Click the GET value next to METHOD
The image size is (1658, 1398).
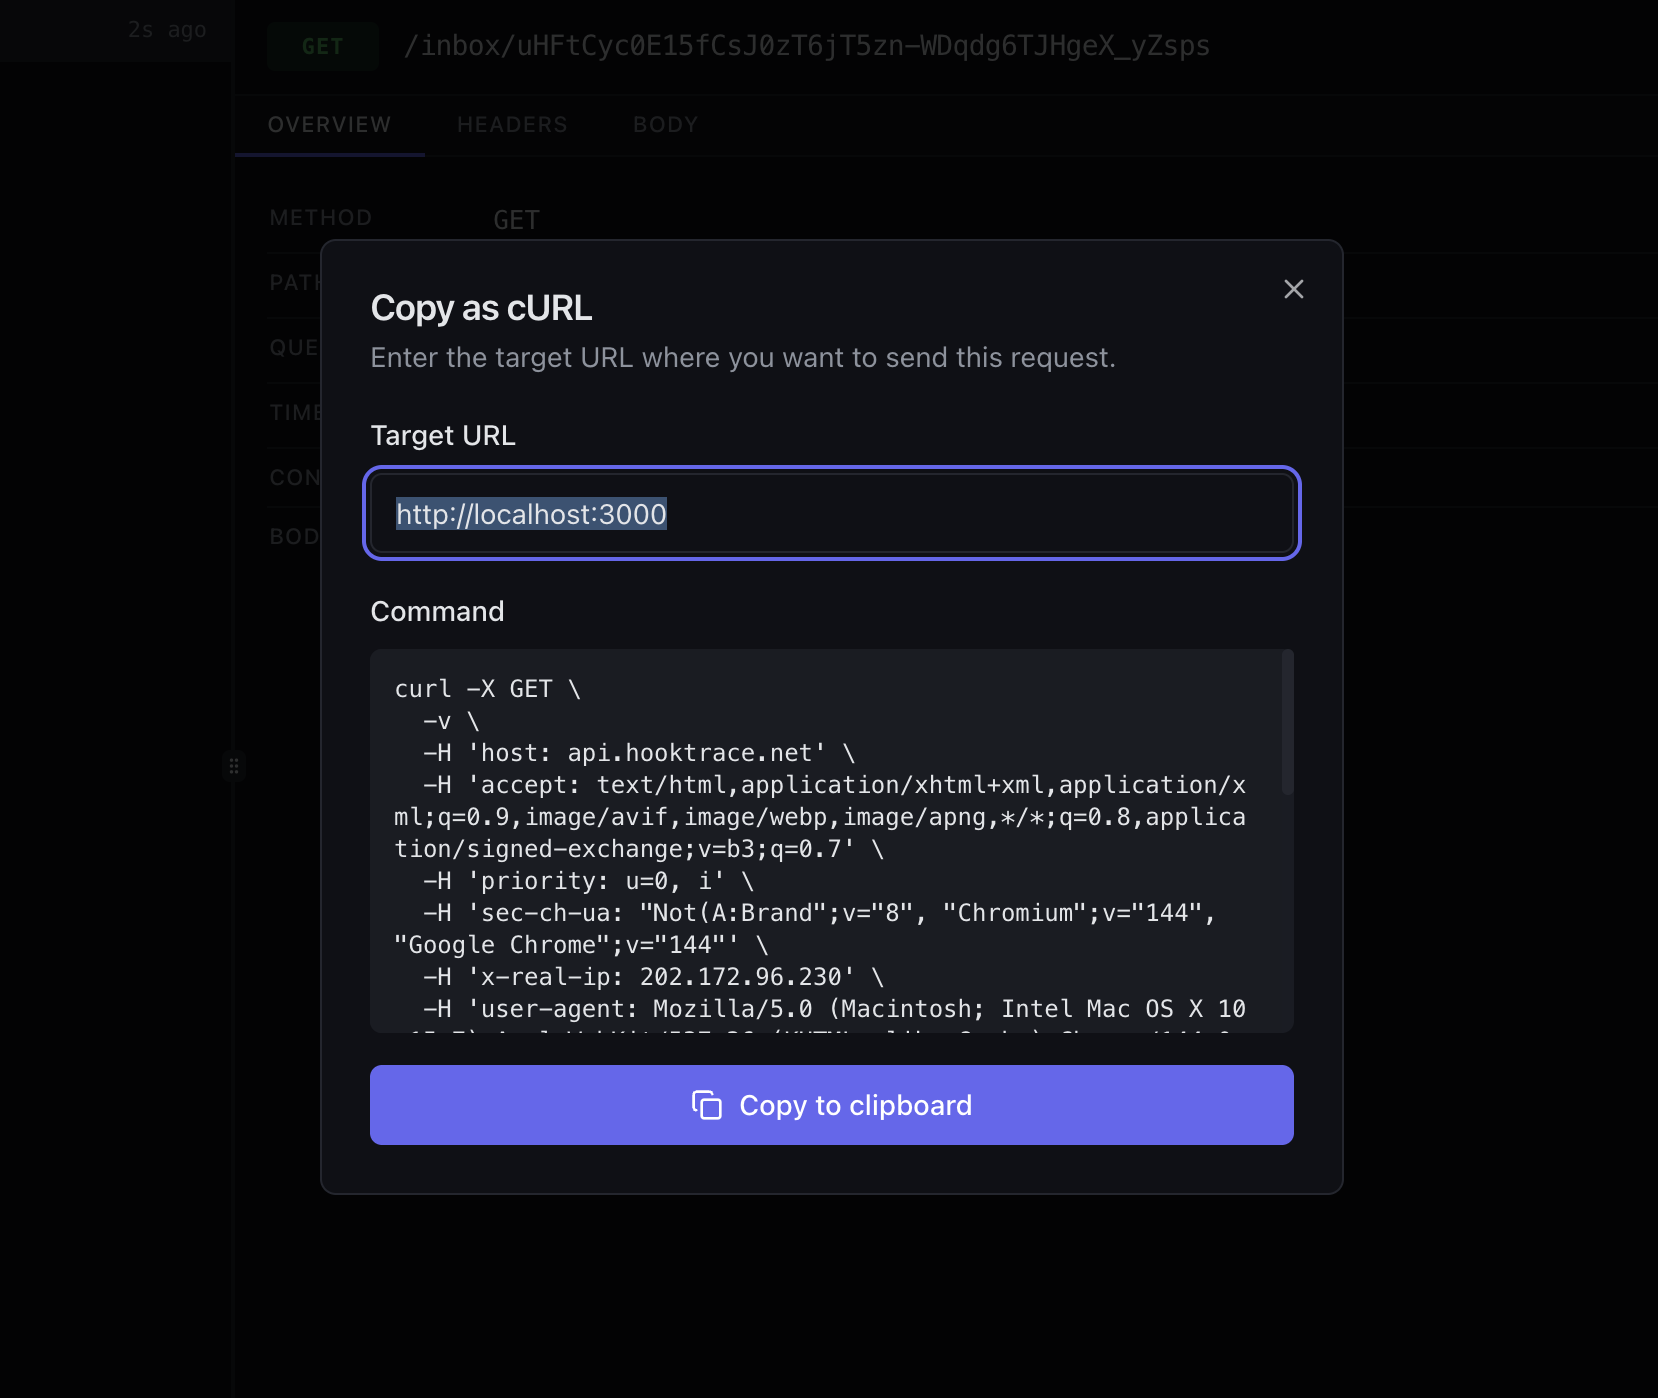pos(516,220)
